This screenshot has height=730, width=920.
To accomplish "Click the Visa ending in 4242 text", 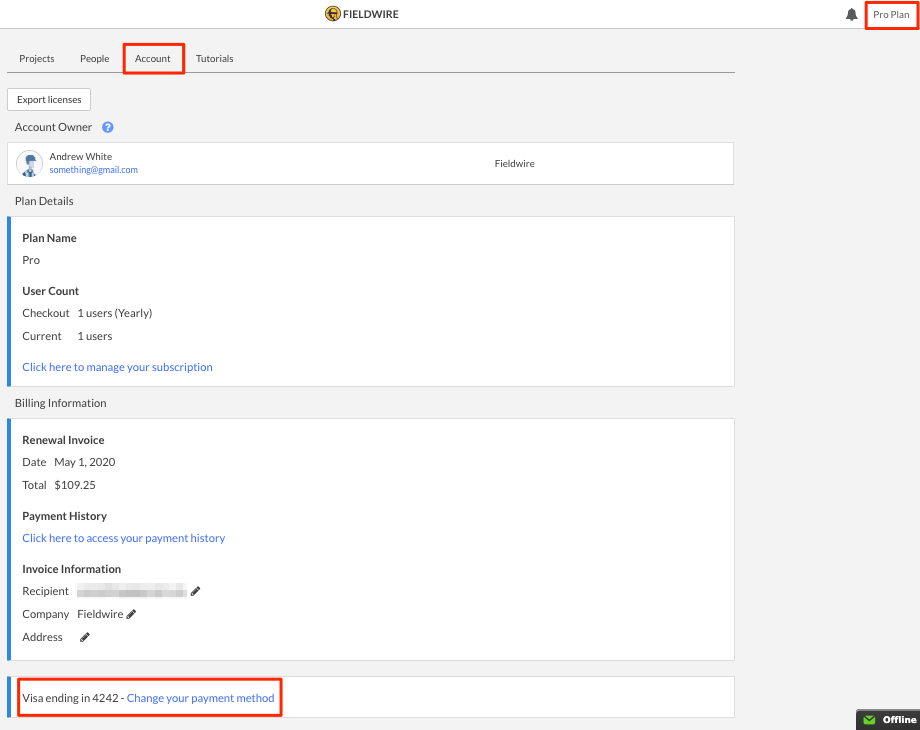I will coord(70,698).
